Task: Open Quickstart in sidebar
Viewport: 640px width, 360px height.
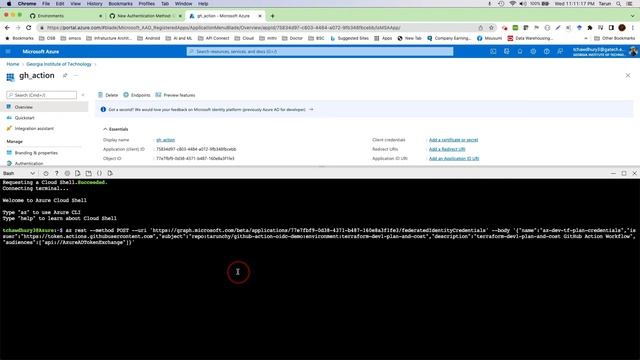Action: click(24, 118)
